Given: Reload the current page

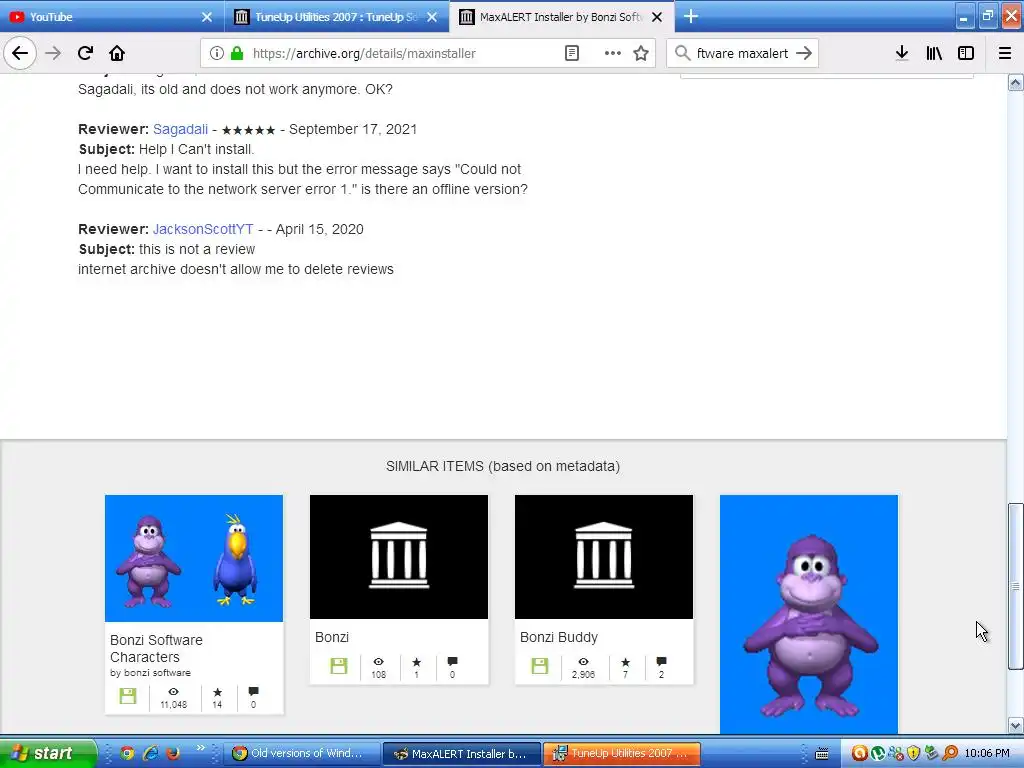Looking at the screenshot, I should tap(85, 54).
